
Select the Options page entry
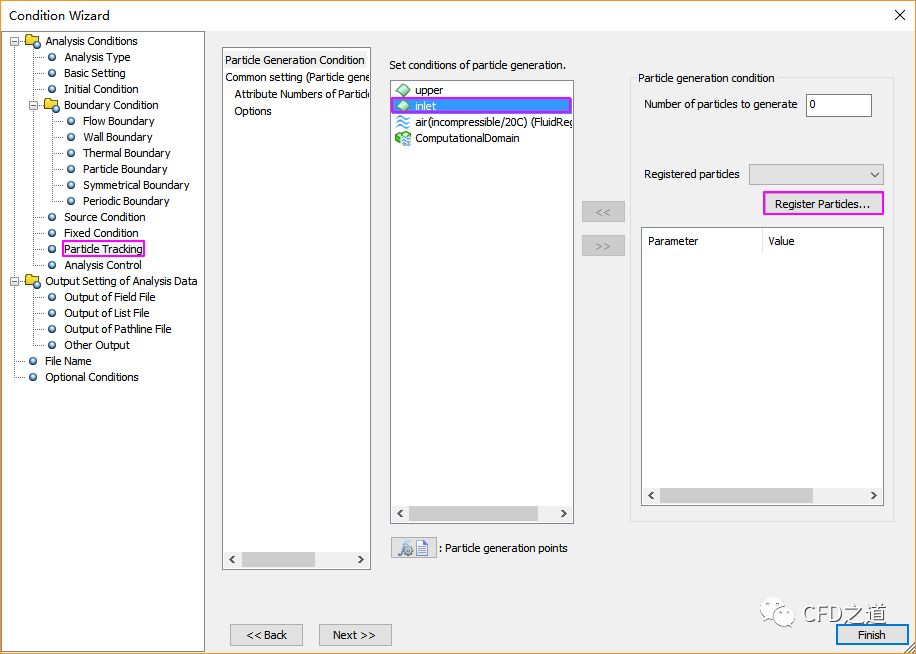pyautogui.click(x=253, y=111)
